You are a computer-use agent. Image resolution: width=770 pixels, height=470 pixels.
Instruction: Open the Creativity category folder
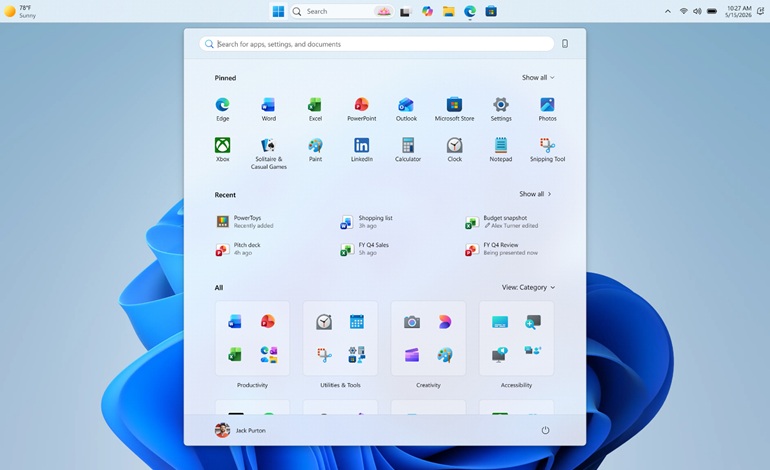click(x=428, y=338)
